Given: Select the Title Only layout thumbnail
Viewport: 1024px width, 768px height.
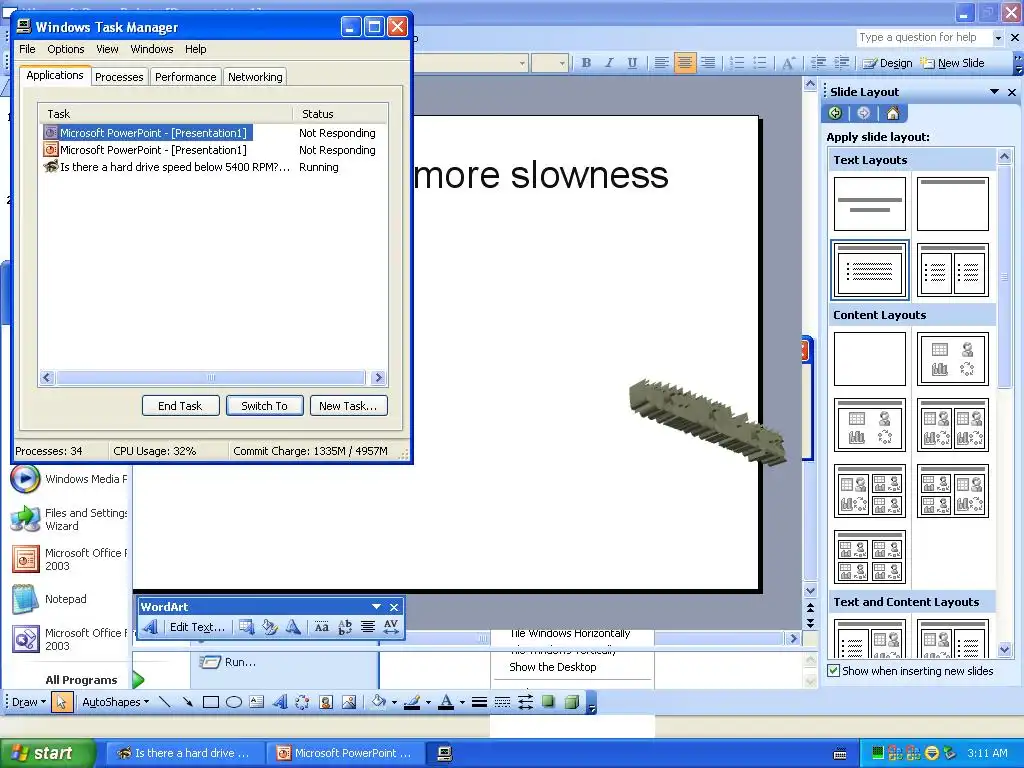Looking at the screenshot, I should click(953, 204).
